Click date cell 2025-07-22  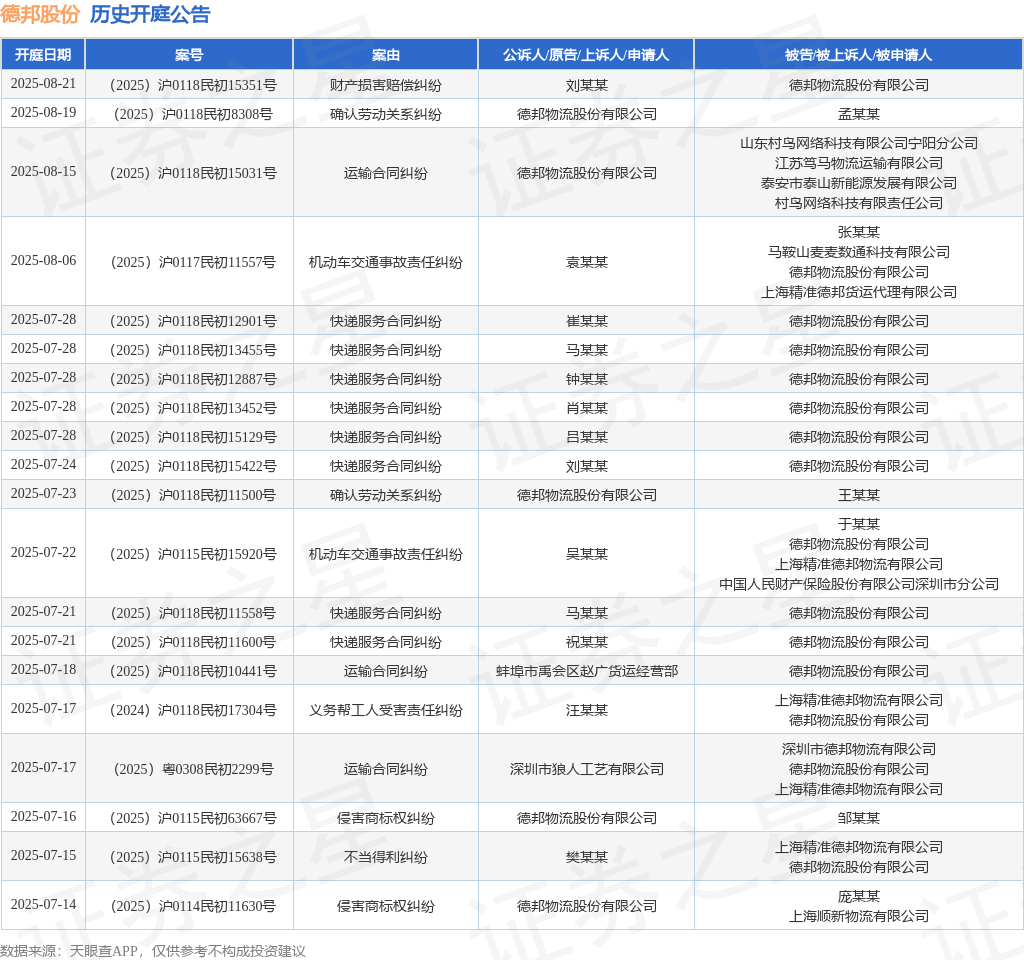pos(43,552)
